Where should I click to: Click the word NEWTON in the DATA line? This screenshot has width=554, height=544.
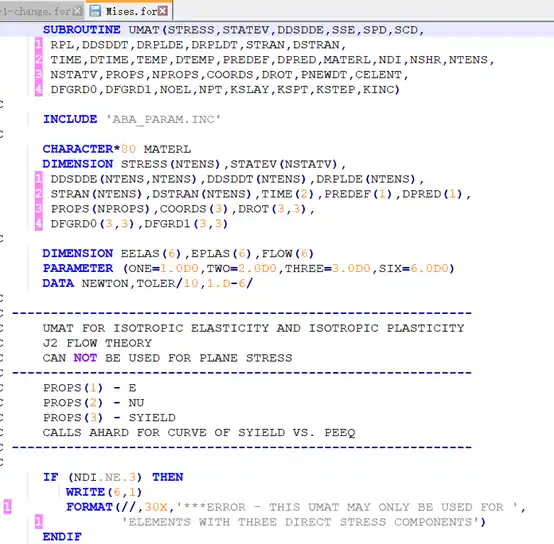point(105,283)
